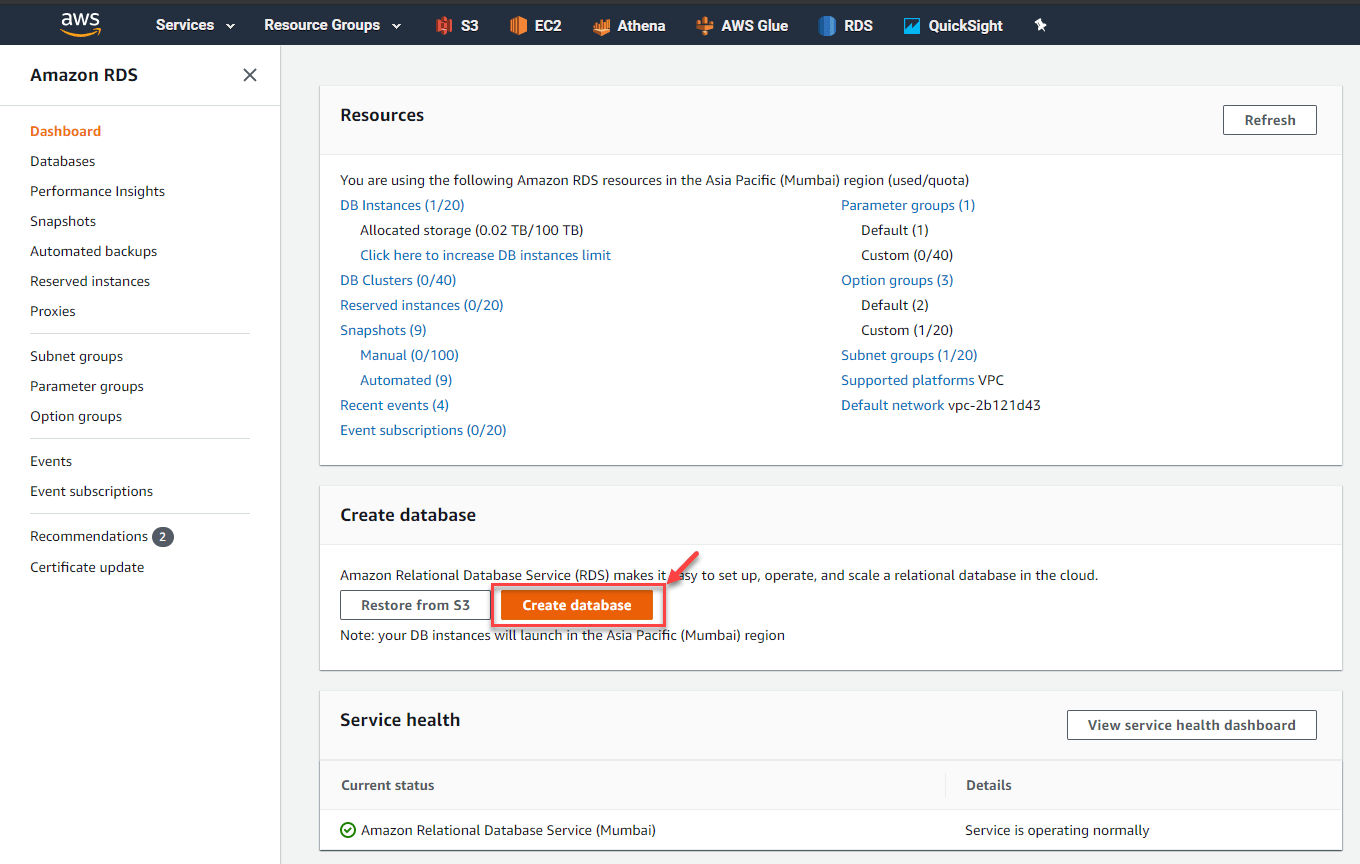Open Performance Insights from the sidebar
The height and width of the screenshot is (864, 1360).
97,191
